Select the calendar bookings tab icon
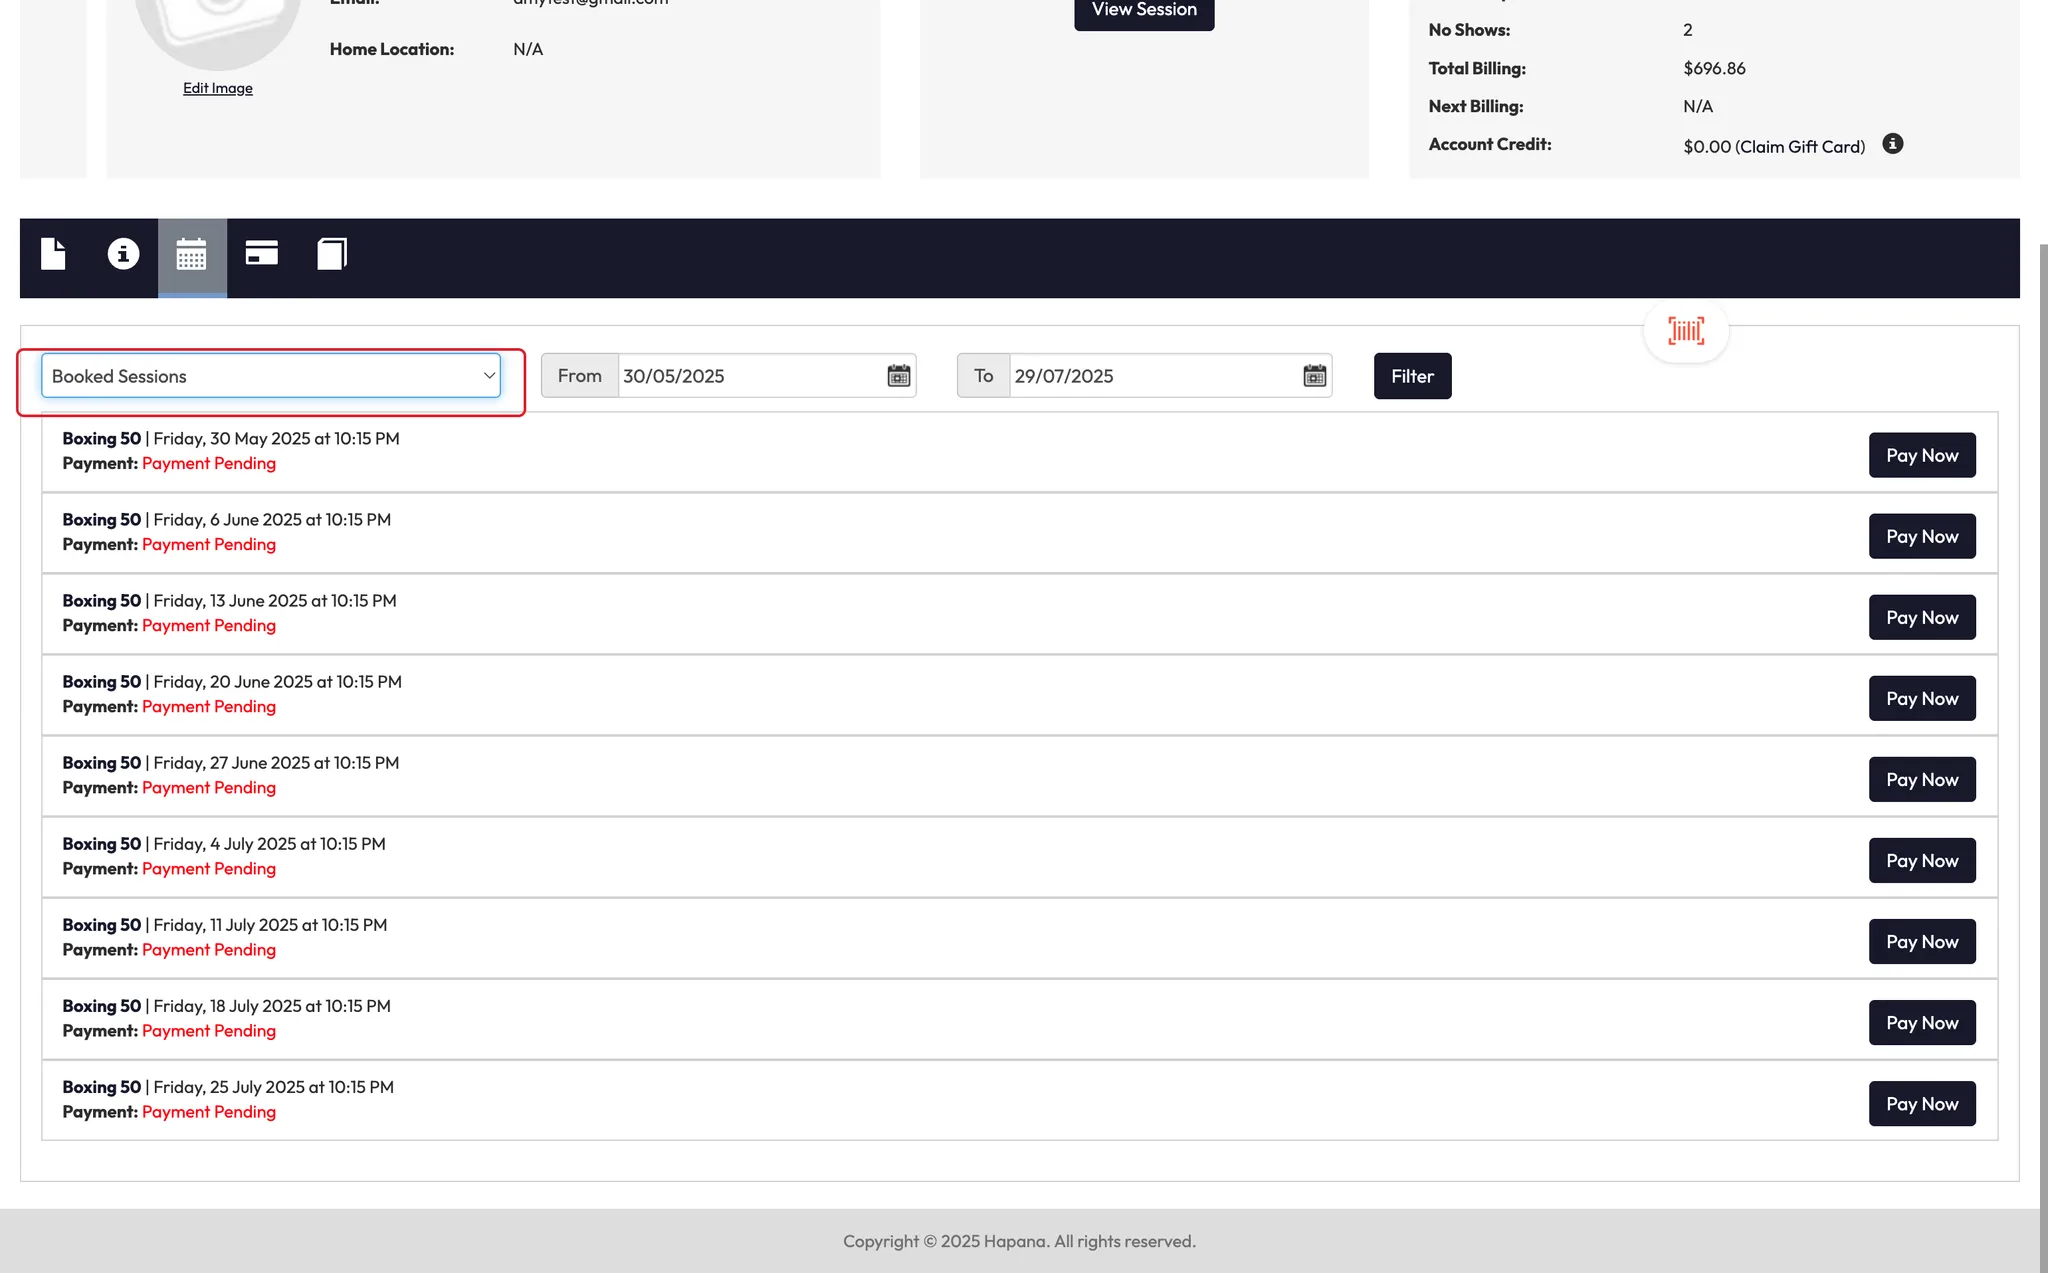Image resolution: width=2048 pixels, height=1273 pixels. (191, 254)
